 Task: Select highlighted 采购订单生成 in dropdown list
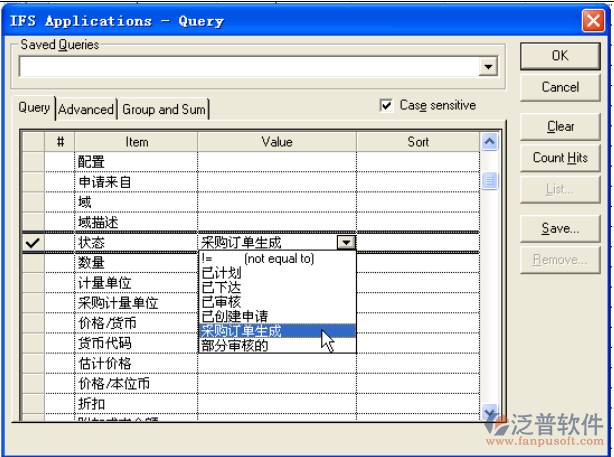278,331
